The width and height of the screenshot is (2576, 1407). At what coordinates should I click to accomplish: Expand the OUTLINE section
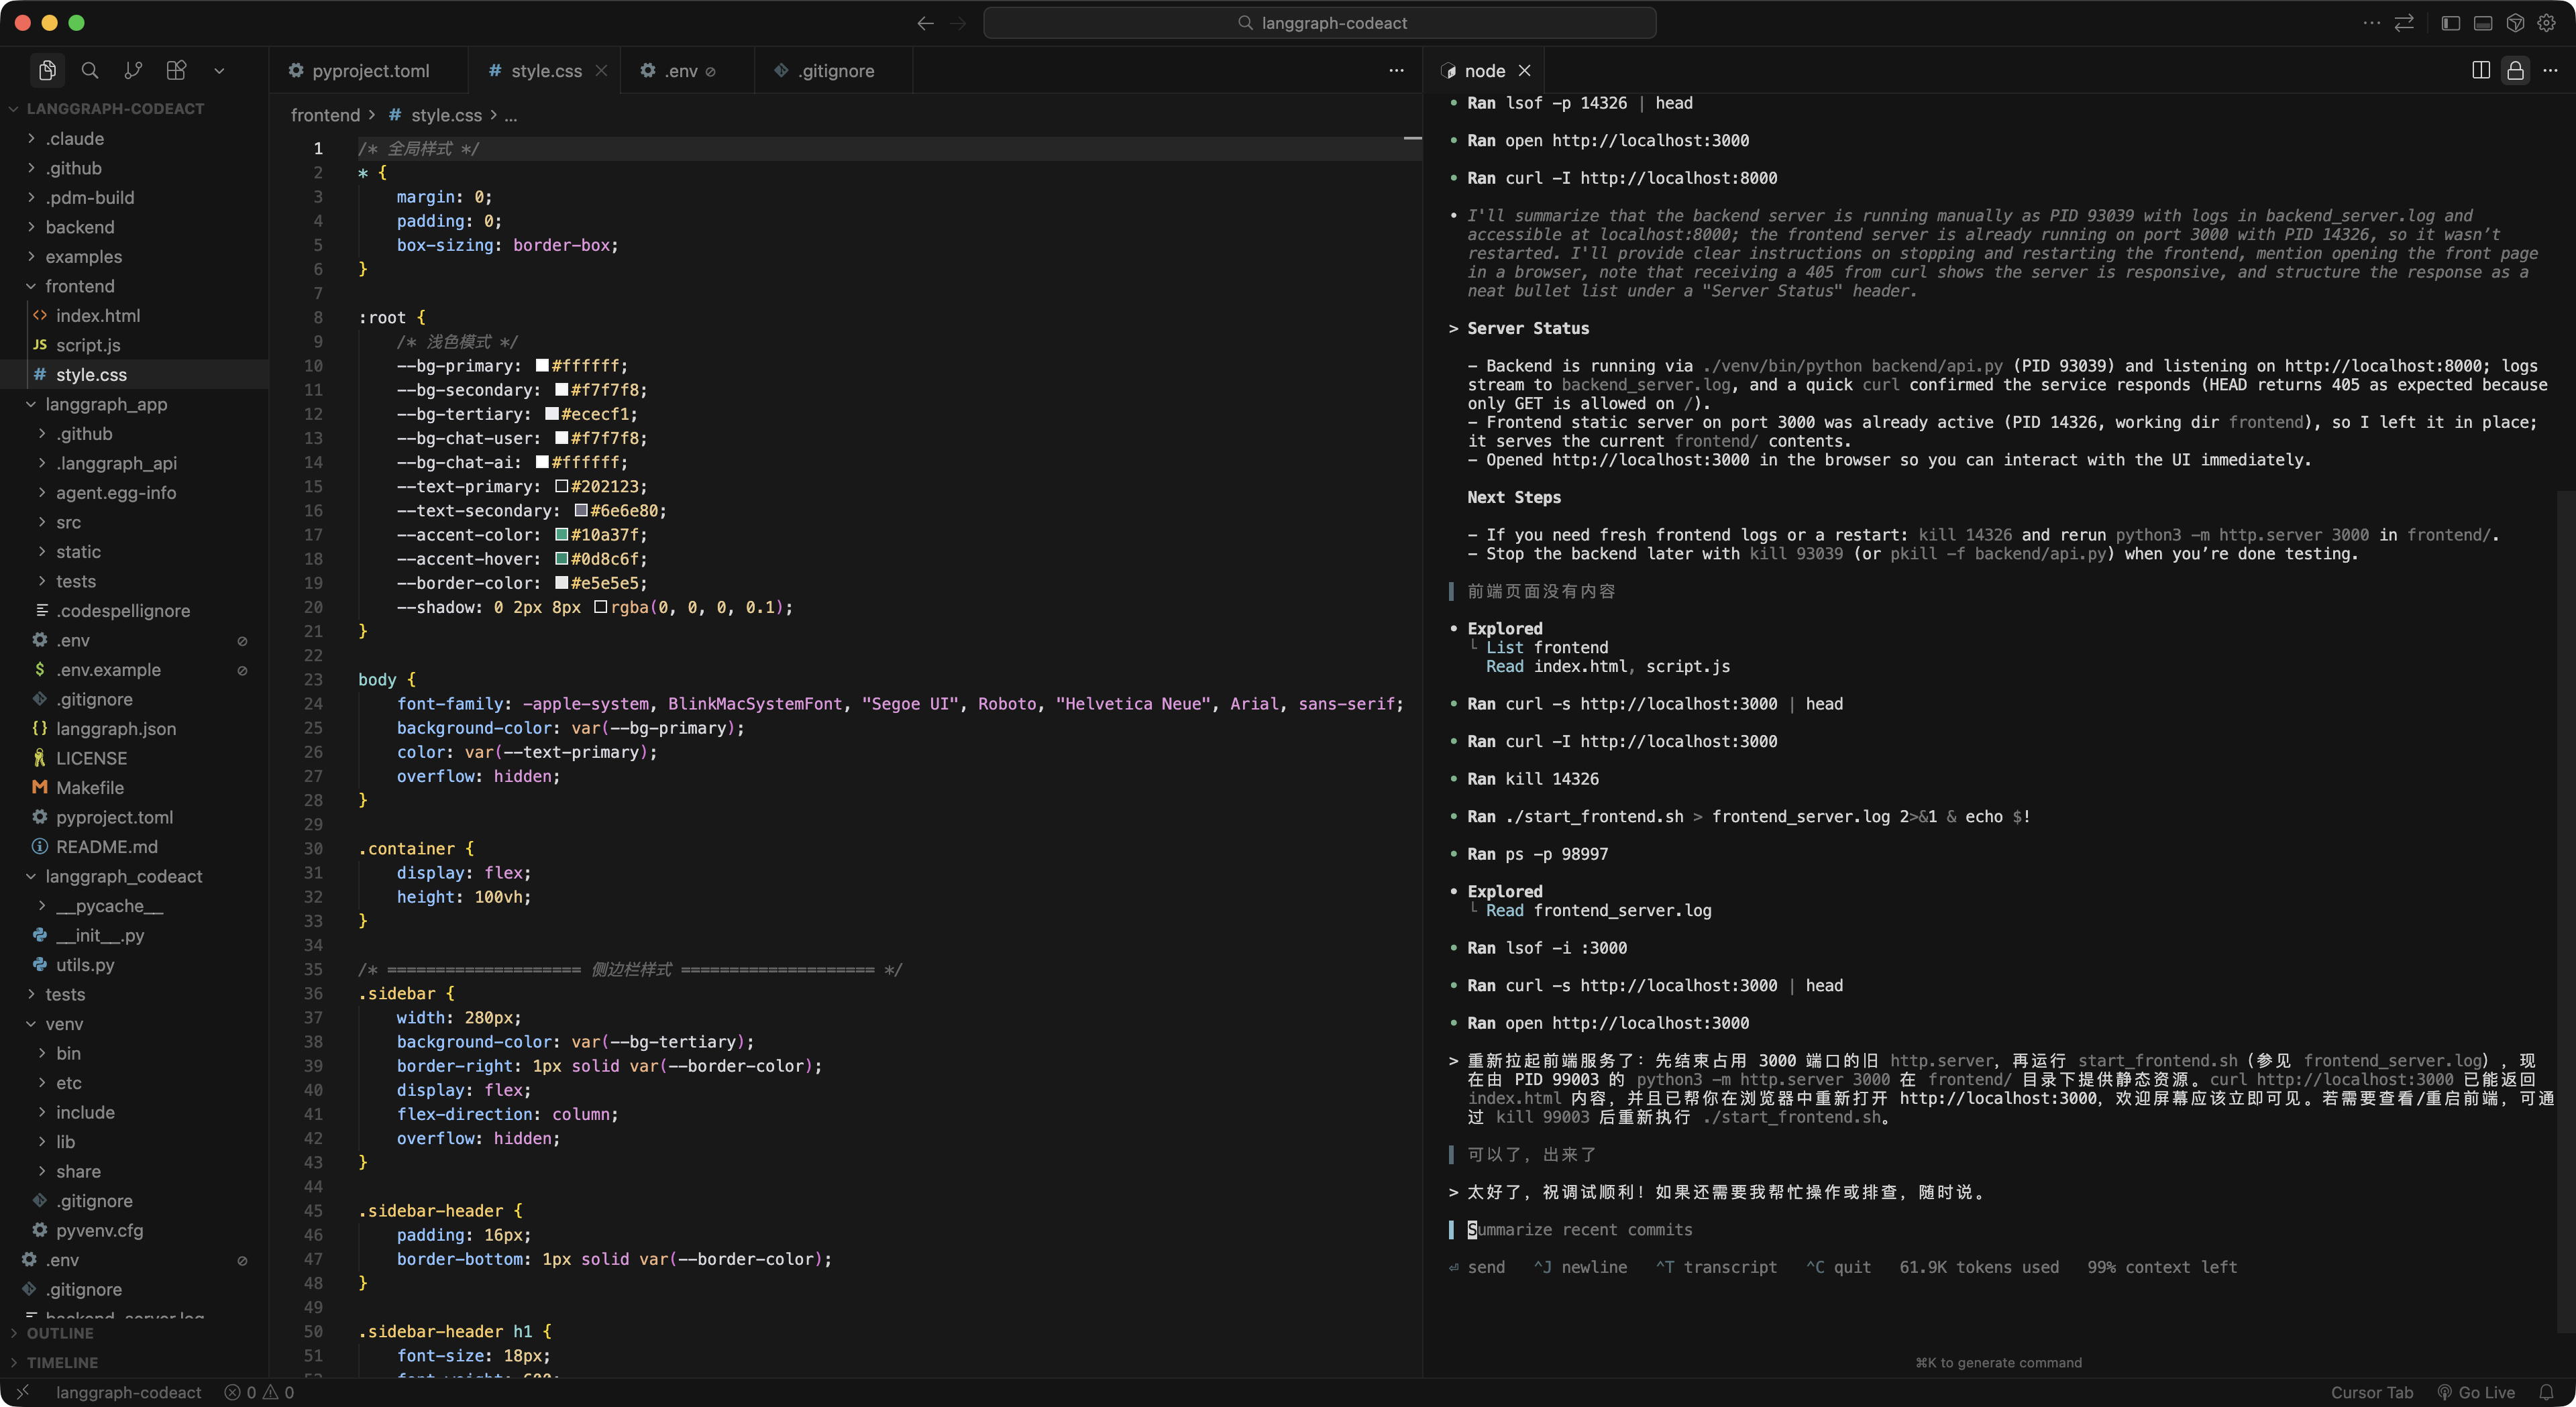[60, 1333]
